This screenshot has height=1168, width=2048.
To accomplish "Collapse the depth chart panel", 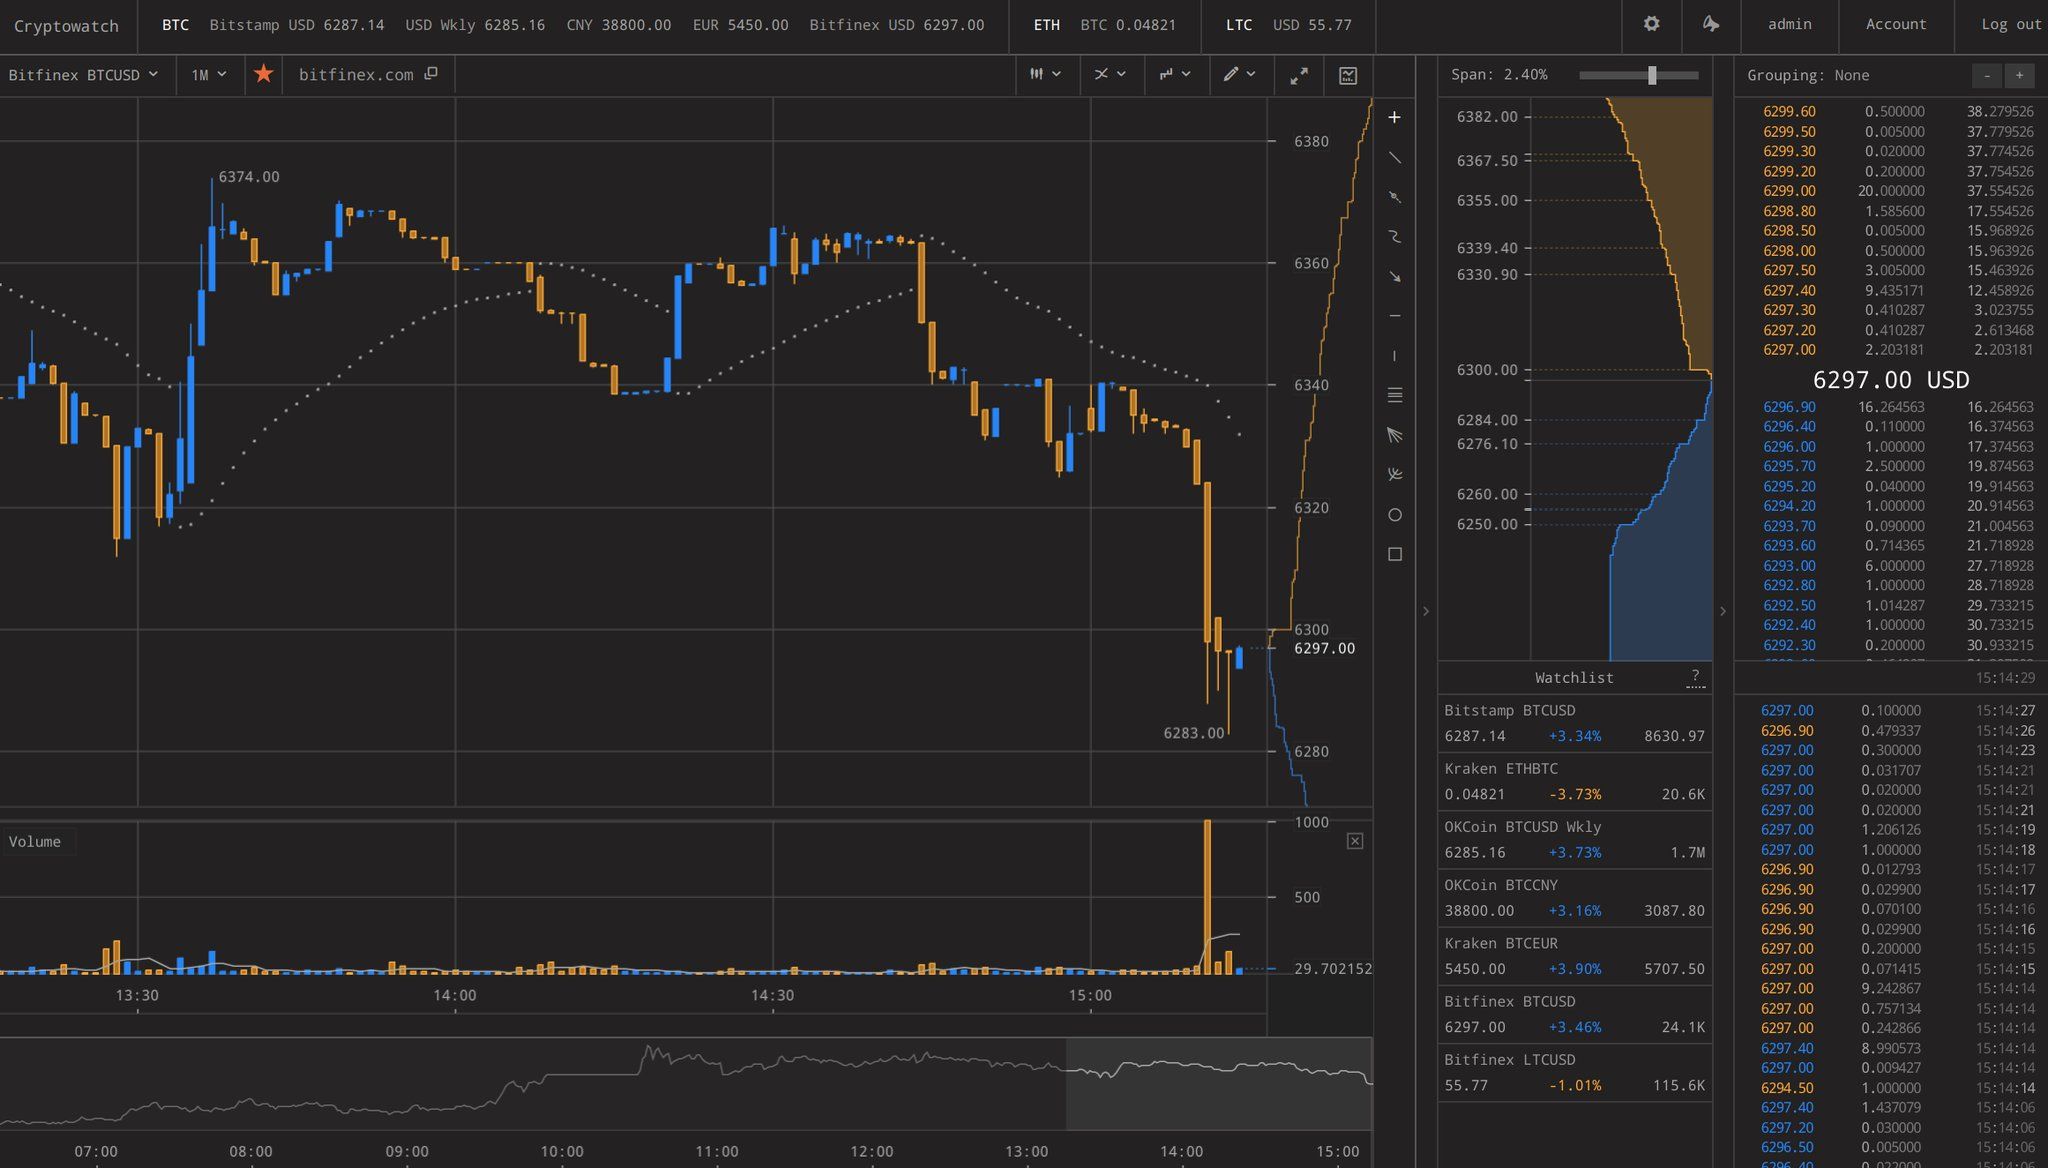I will pos(1425,610).
